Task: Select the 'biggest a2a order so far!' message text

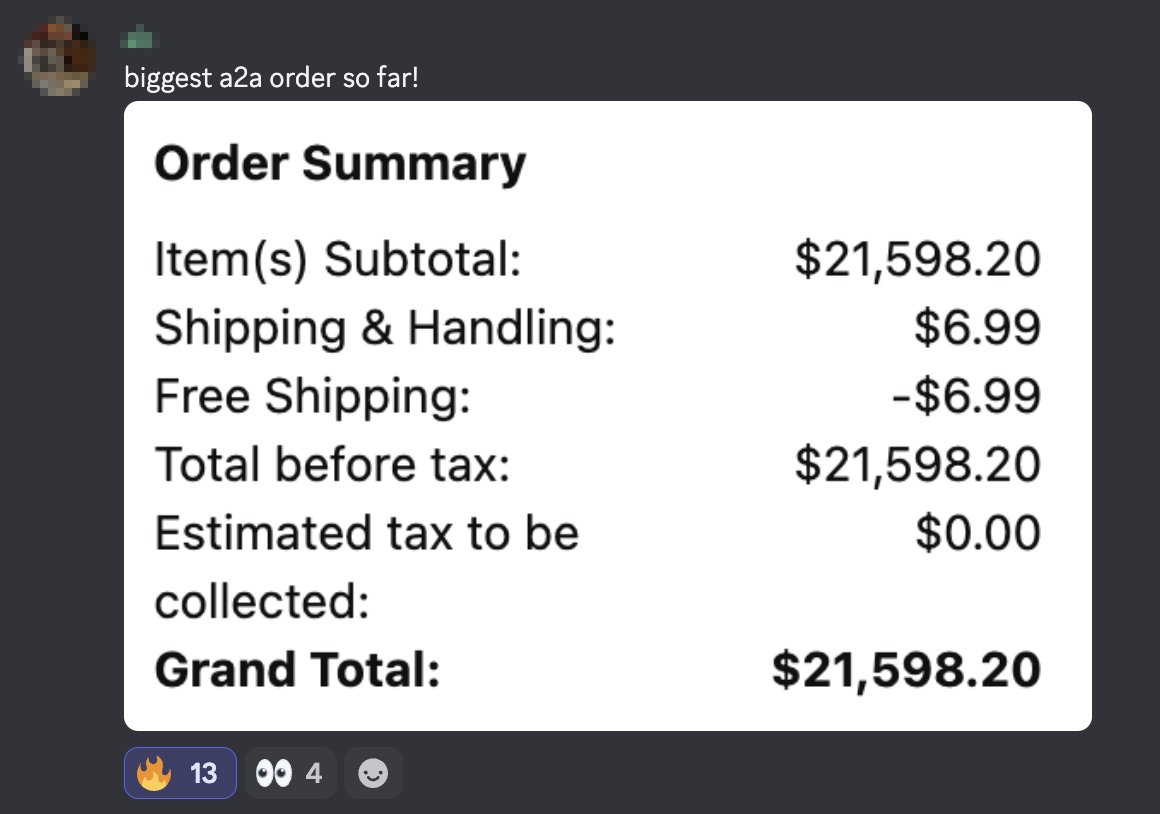Action: point(272,78)
